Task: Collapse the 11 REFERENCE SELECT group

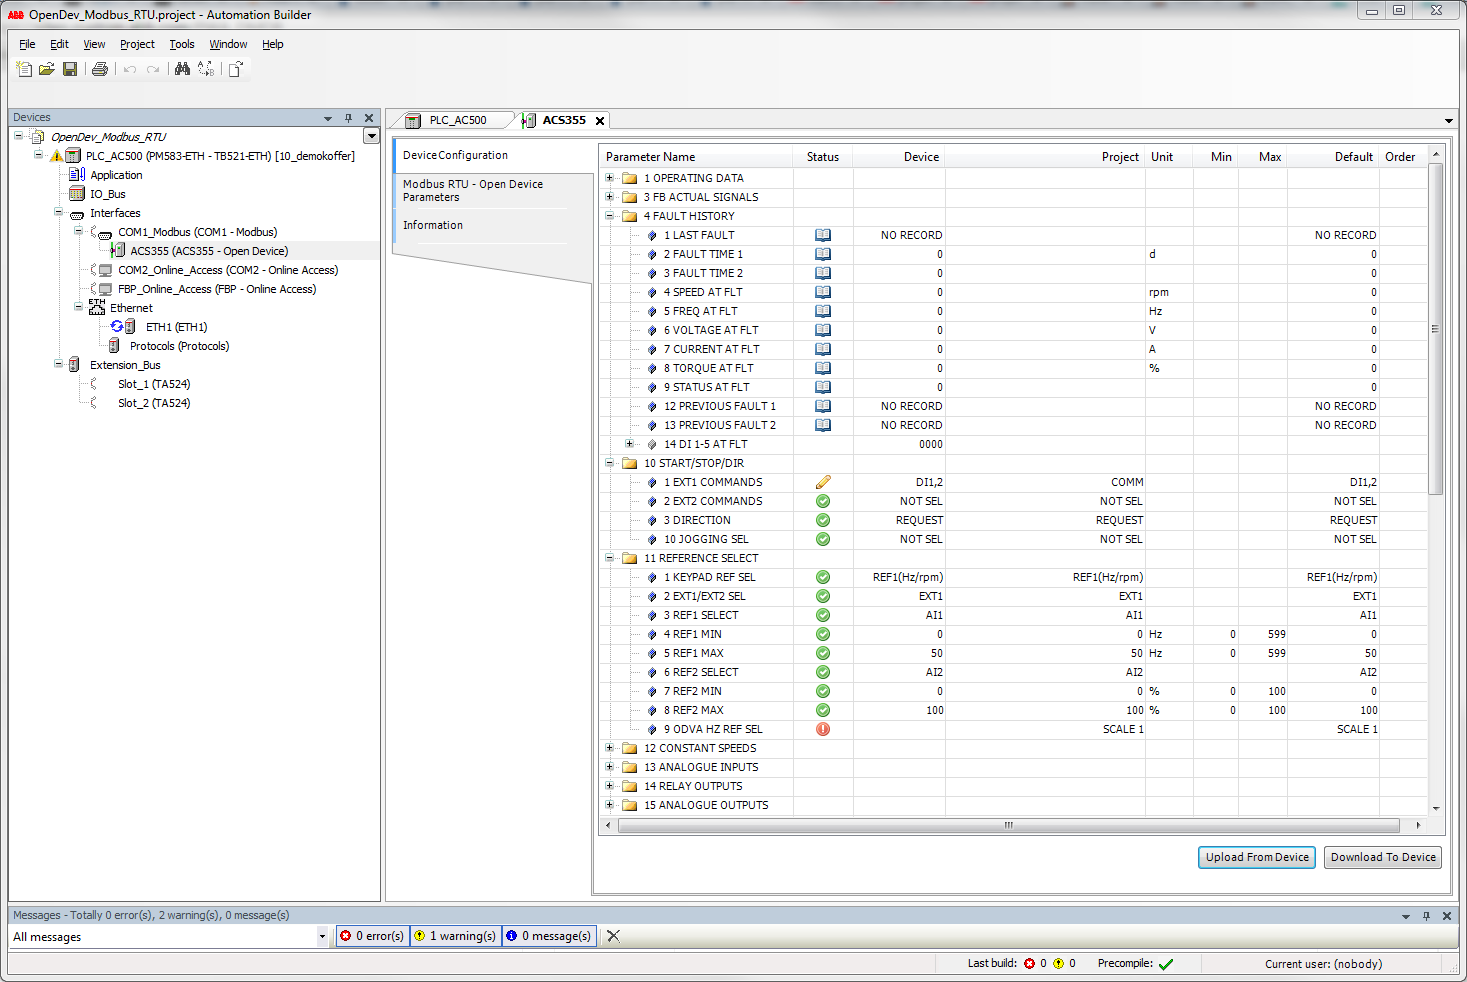Action: (x=610, y=558)
